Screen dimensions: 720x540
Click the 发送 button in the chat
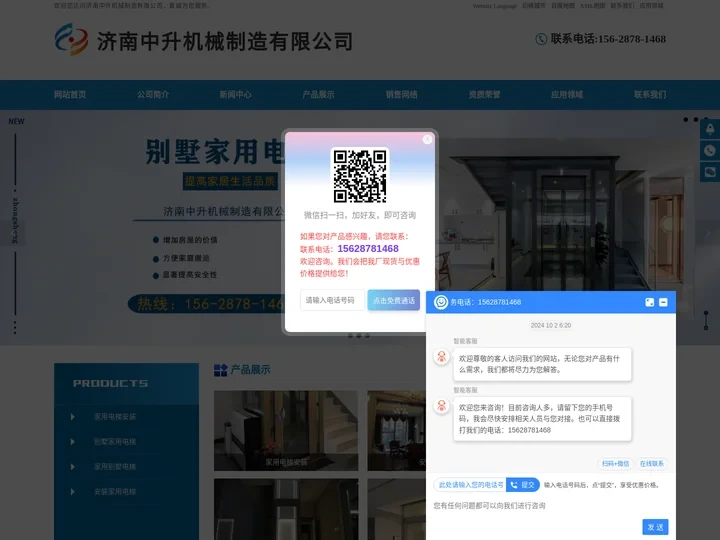655,527
